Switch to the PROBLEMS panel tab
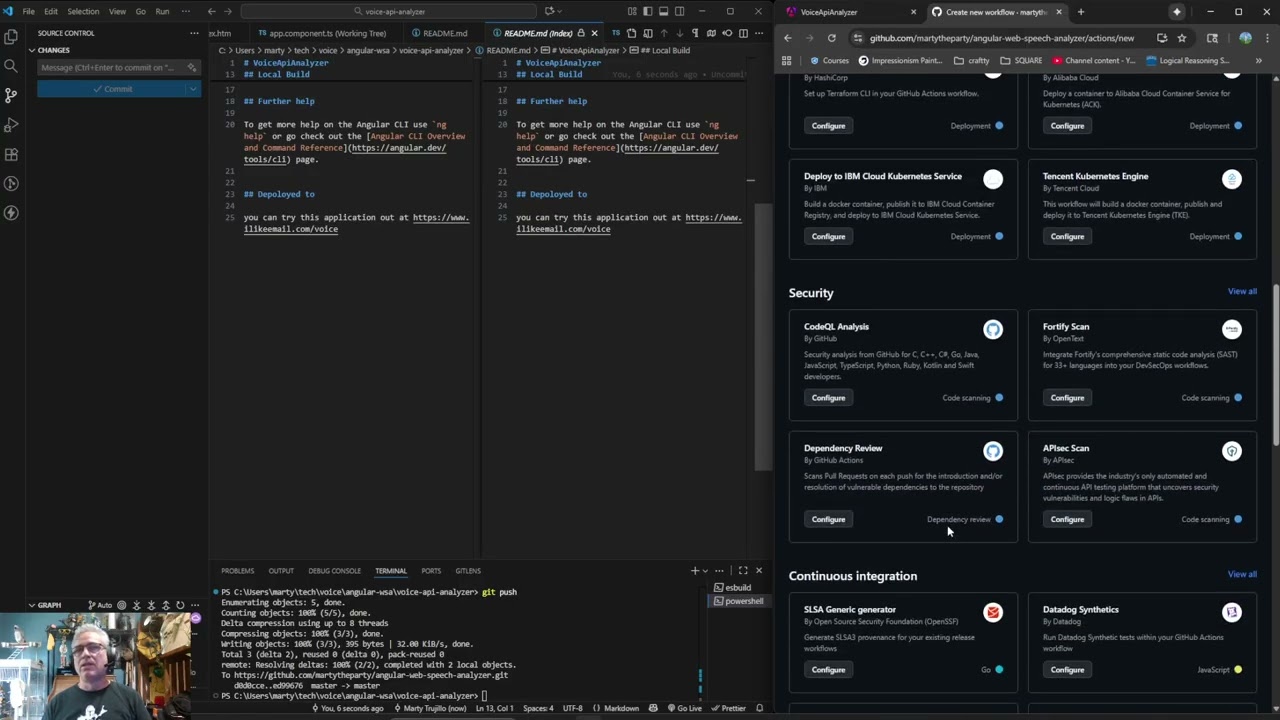Viewport: 1280px width, 720px height. coord(237,570)
